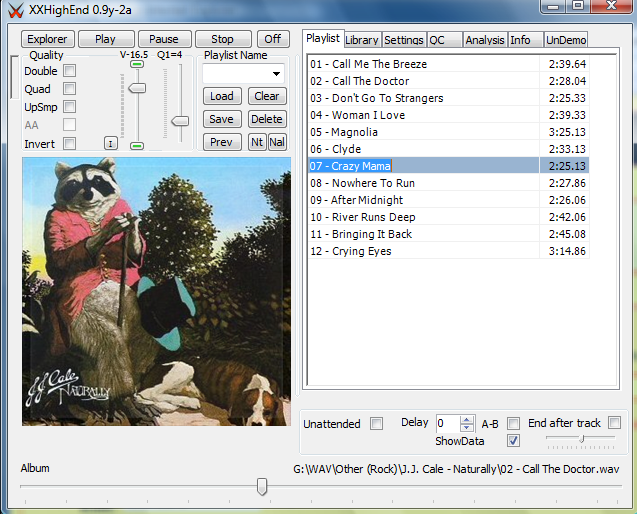
Task: Open the Analysis tab
Action: click(485, 40)
